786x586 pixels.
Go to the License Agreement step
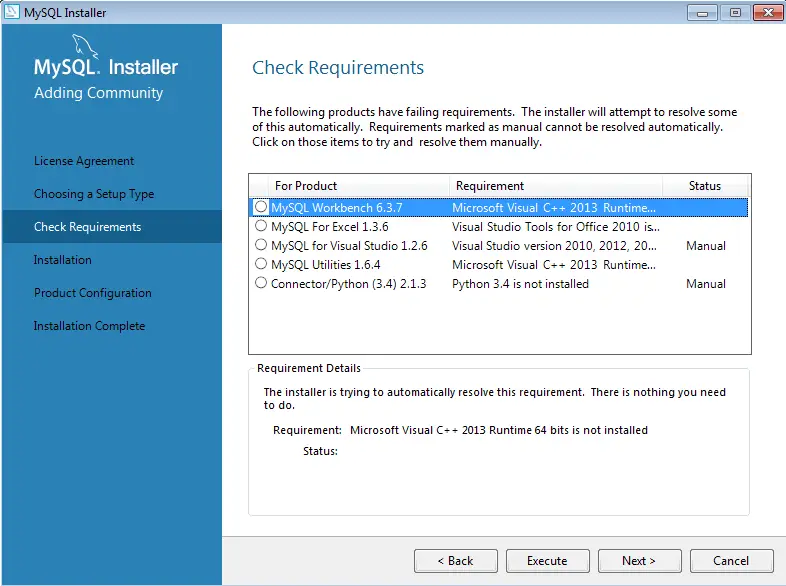pos(84,161)
